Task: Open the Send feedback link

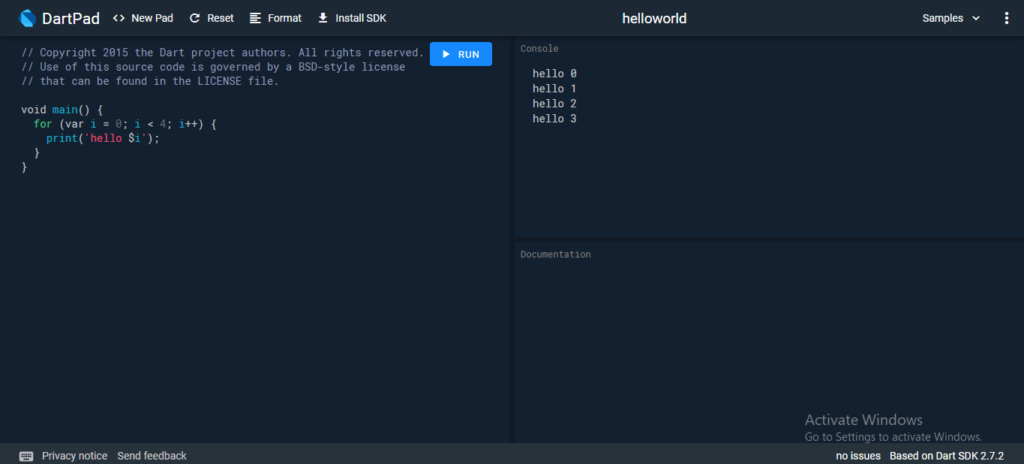Action: pyautogui.click(x=152, y=456)
